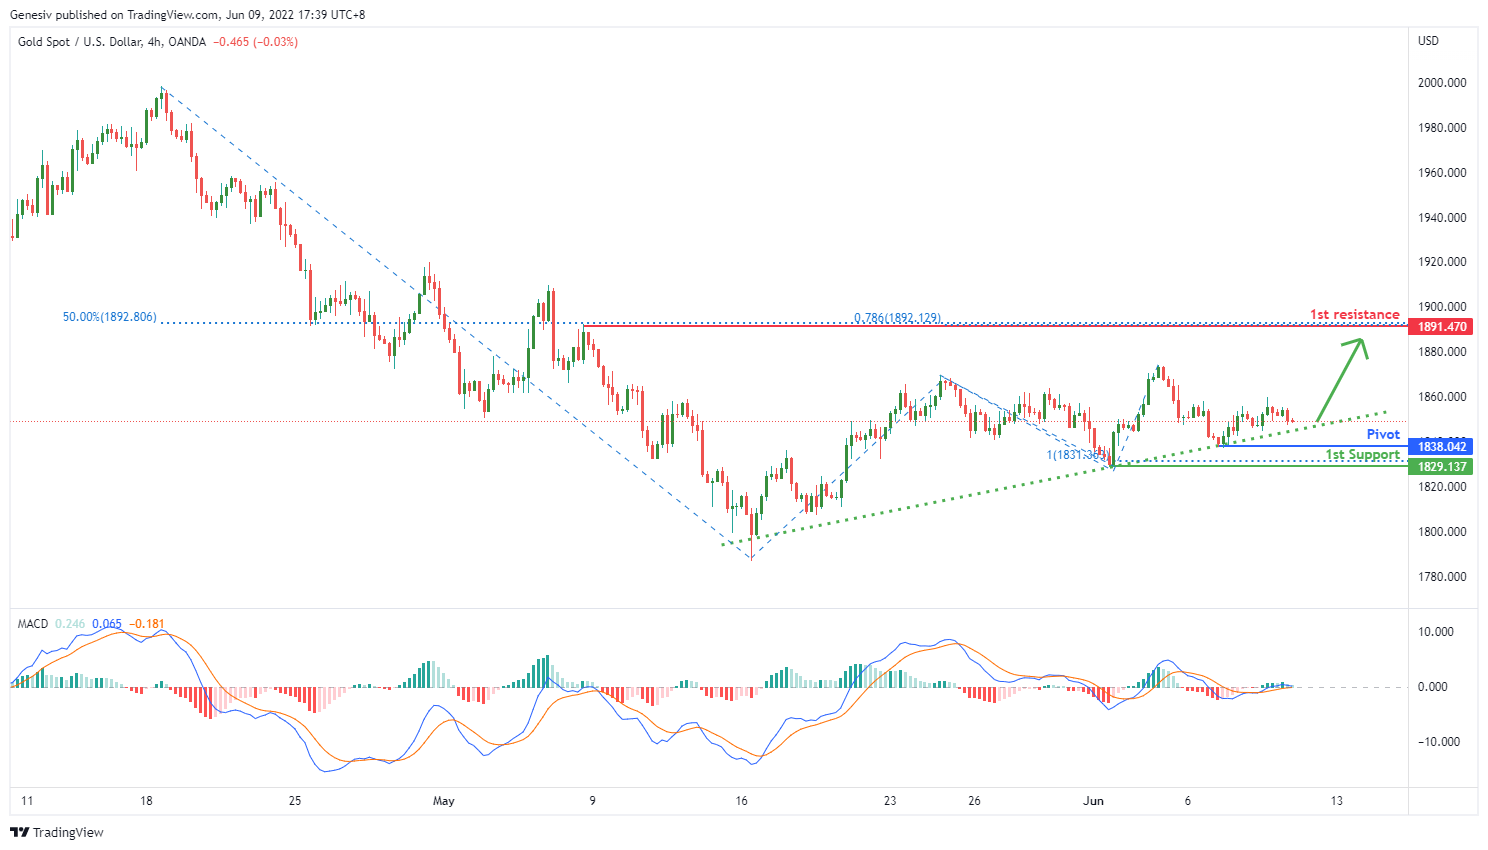
Task: Click the 'Jun' label on the time axis
Action: tap(1094, 801)
